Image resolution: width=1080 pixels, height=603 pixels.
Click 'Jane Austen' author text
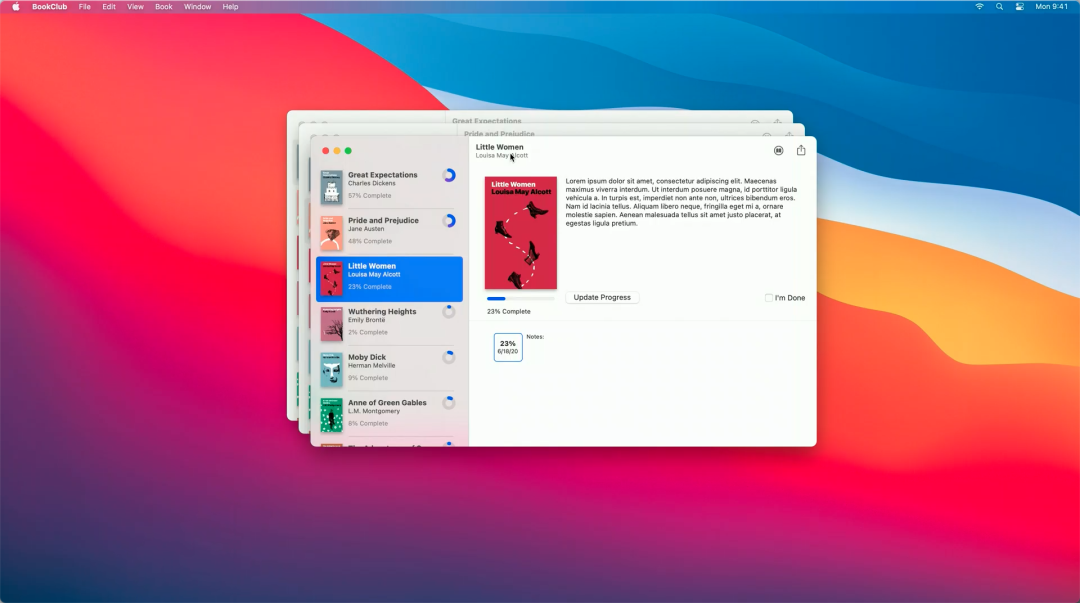pos(366,229)
